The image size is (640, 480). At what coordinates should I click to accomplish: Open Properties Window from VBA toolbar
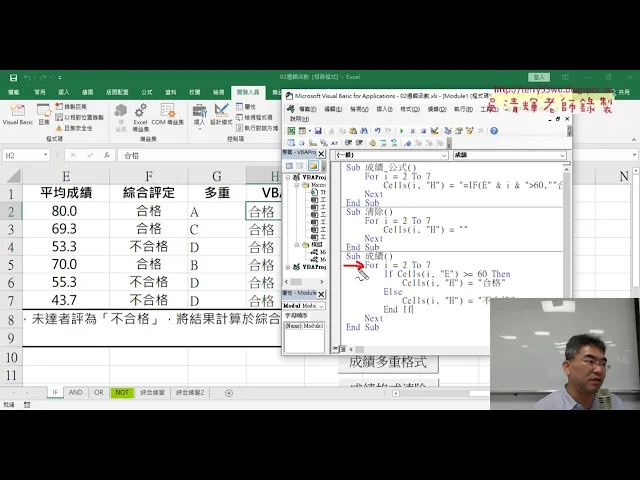coord(459,131)
